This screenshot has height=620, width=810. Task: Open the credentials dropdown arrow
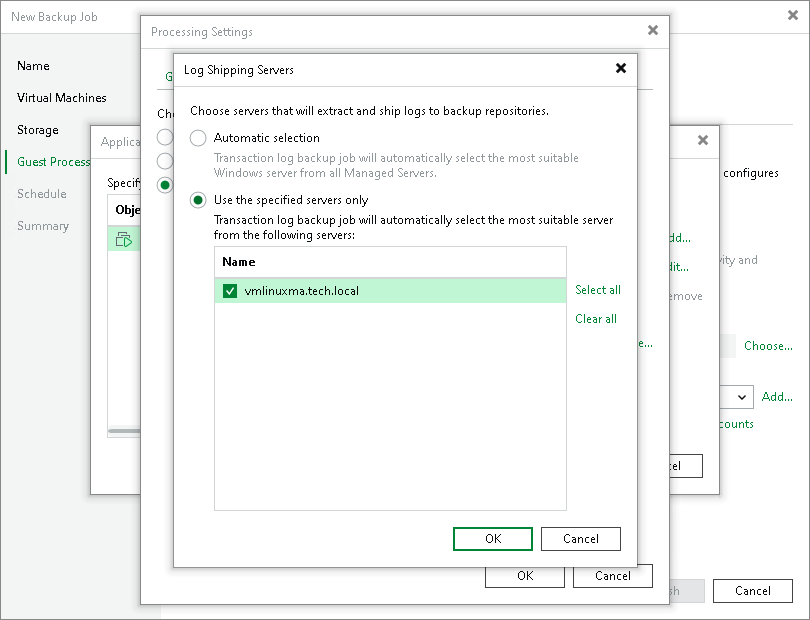pyautogui.click(x=741, y=397)
